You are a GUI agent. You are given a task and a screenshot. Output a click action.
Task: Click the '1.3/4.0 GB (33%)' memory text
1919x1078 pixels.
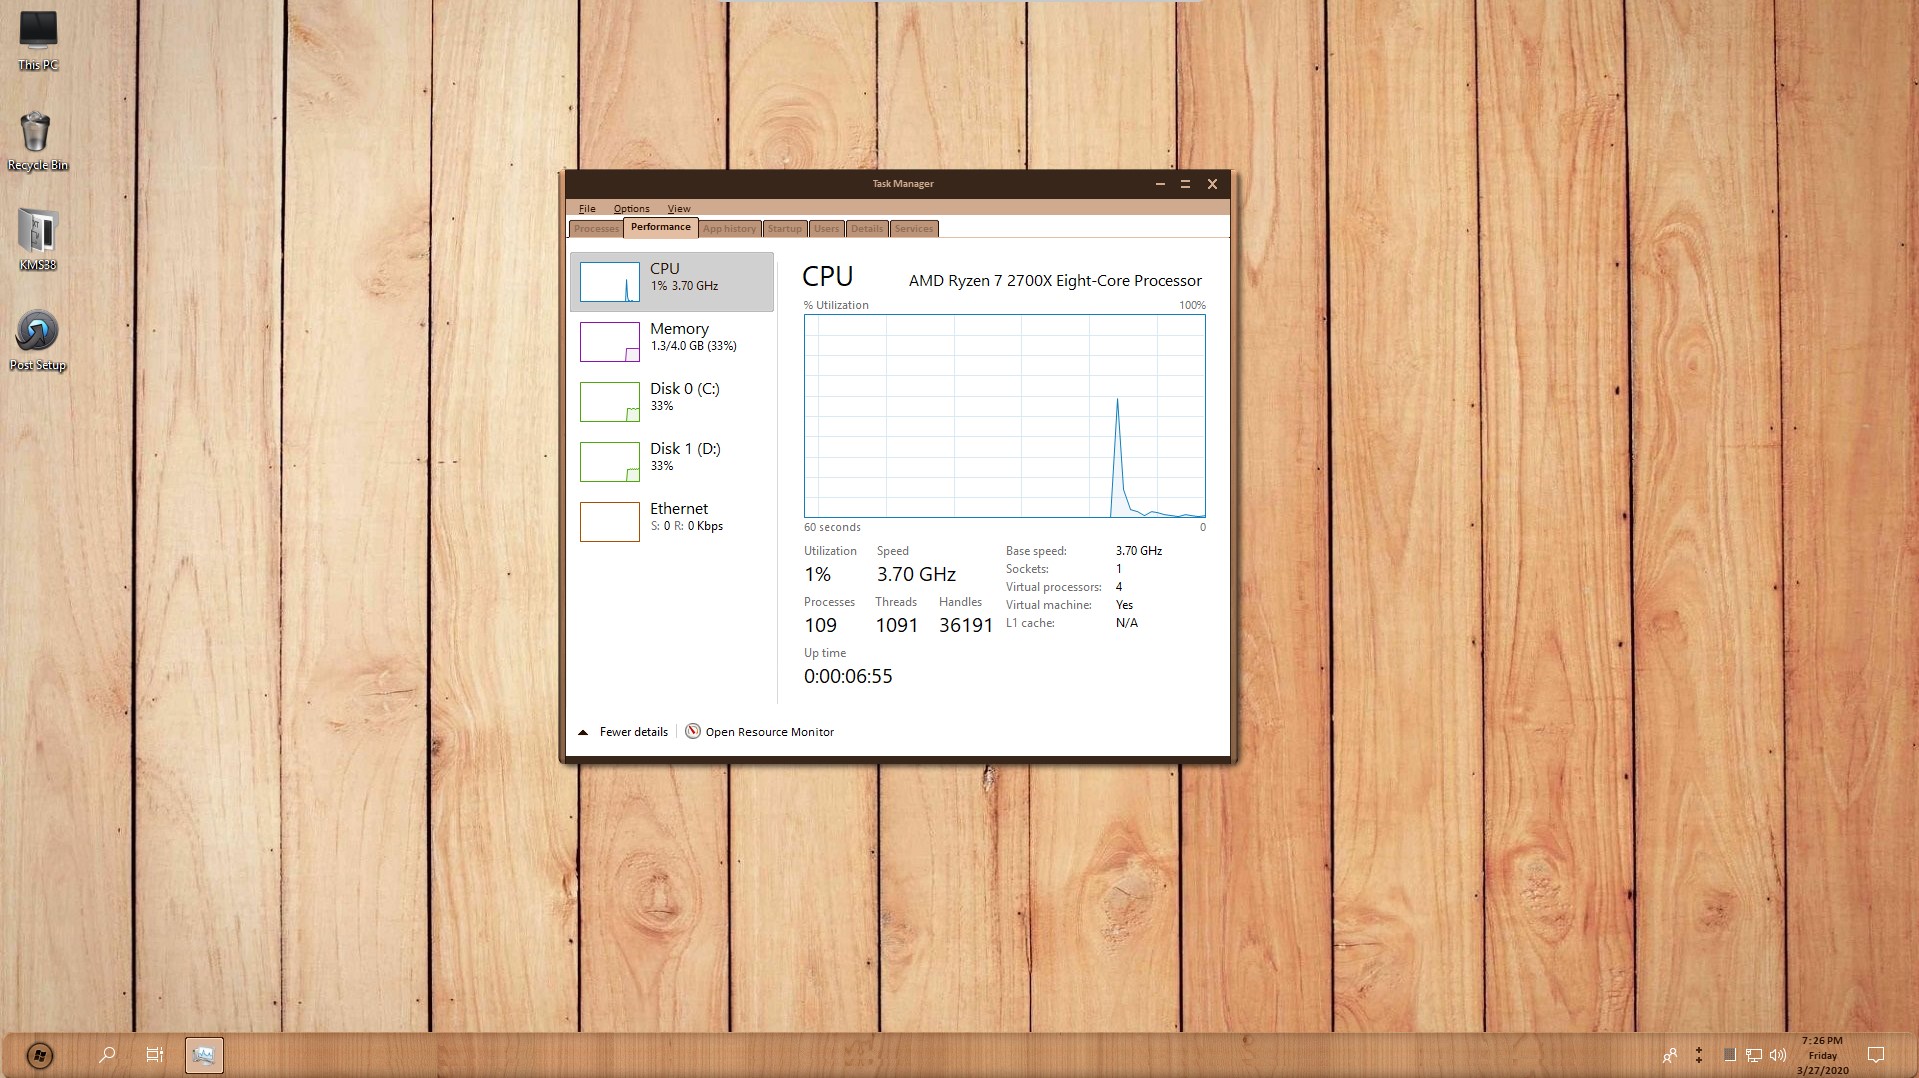click(x=693, y=346)
